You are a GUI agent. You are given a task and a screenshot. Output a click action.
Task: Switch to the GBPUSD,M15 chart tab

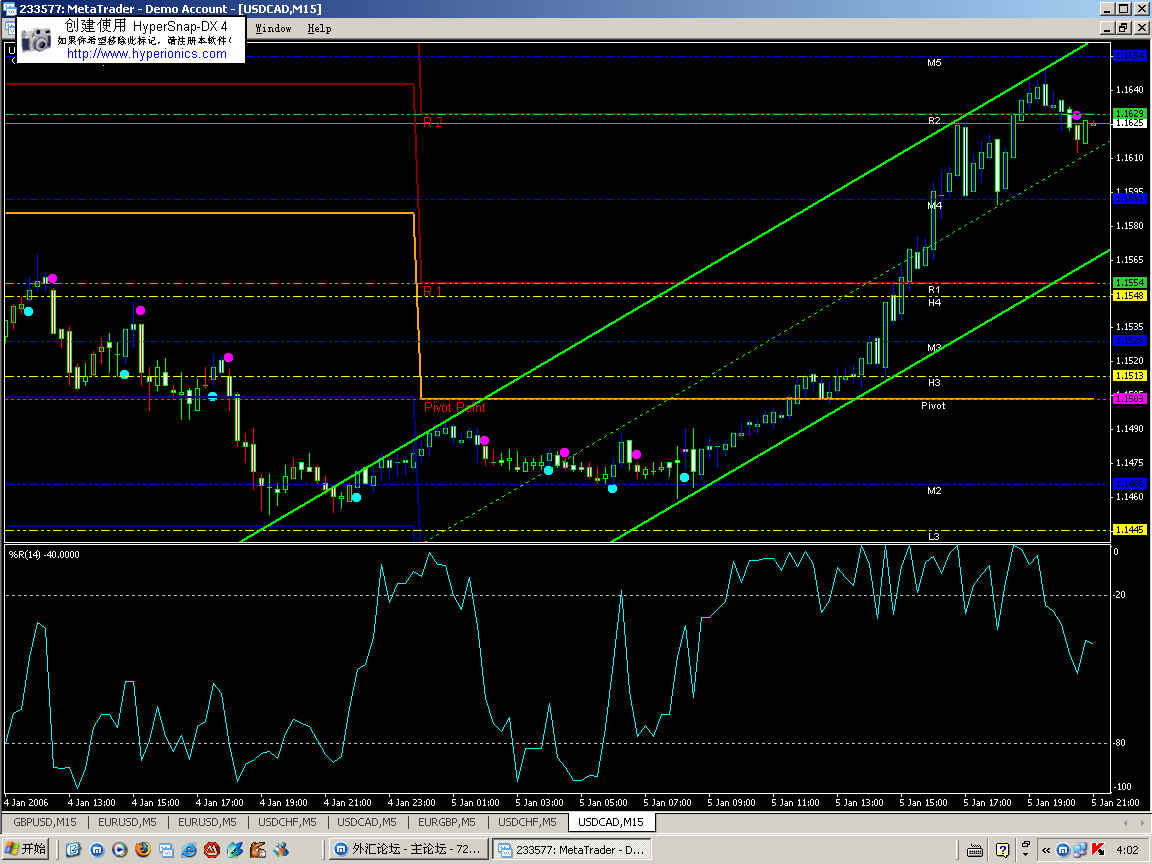pyautogui.click(x=45, y=822)
